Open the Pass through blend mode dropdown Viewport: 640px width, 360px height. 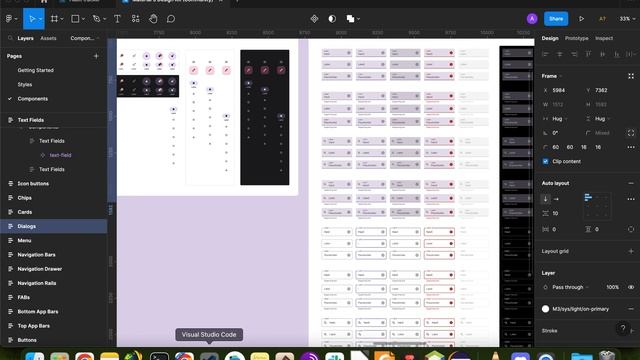click(570, 287)
